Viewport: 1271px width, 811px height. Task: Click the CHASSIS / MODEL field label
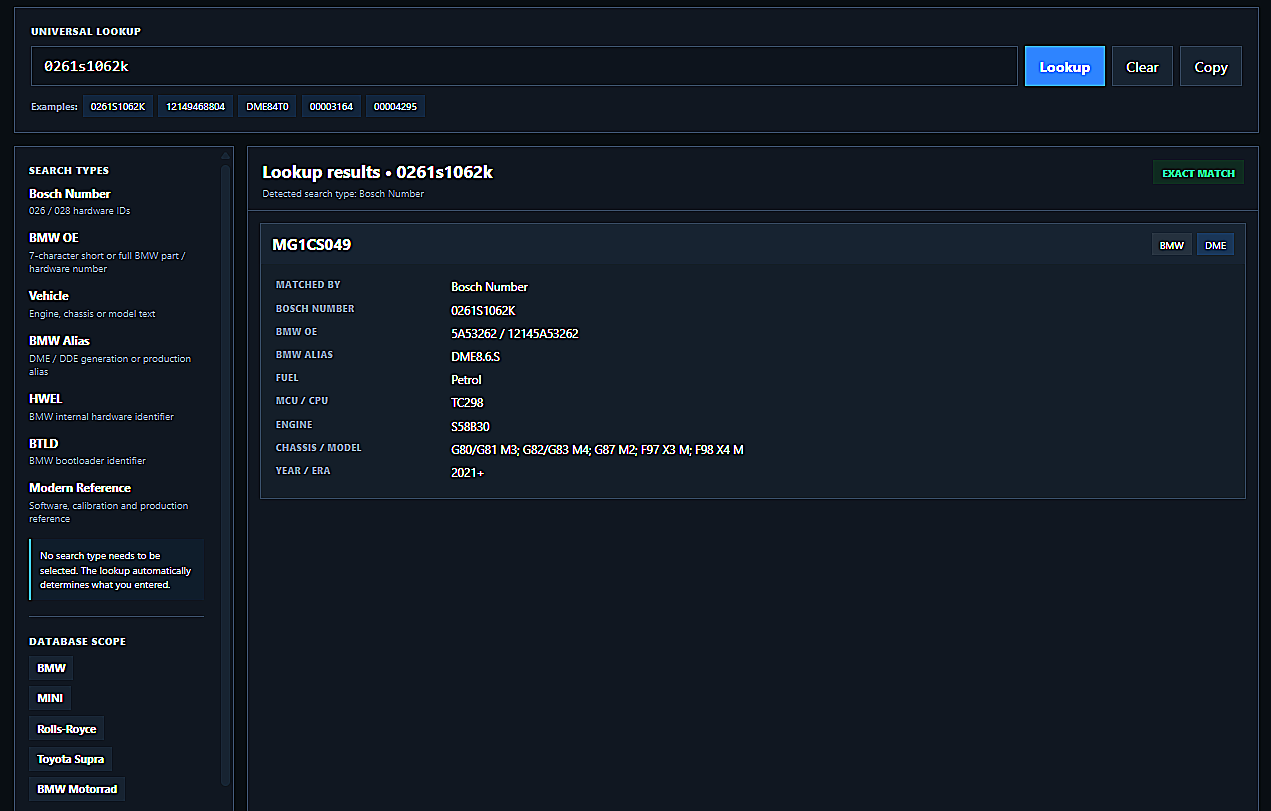[x=319, y=448]
